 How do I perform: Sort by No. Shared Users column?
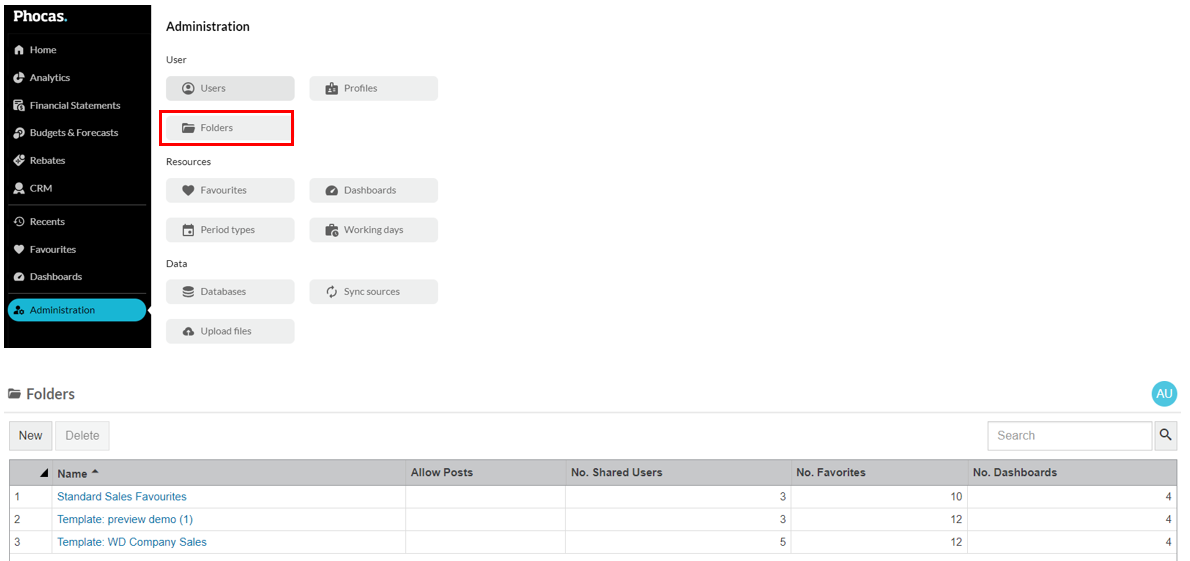tap(616, 473)
